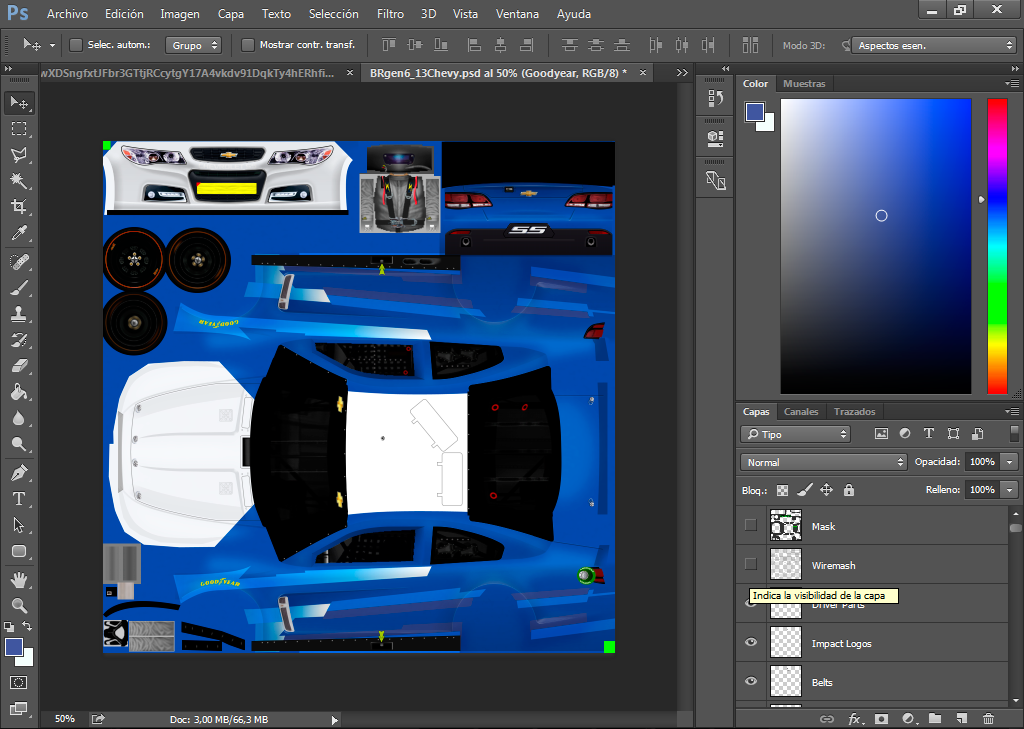1024x729 pixels.
Task: Click the Opacidad value field
Action: click(982, 462)
